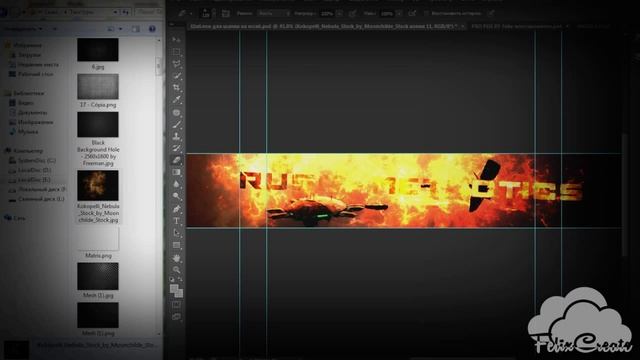Toggle Quick Mask mode
This screenshot has width=640, height=360.
point(176,305)
